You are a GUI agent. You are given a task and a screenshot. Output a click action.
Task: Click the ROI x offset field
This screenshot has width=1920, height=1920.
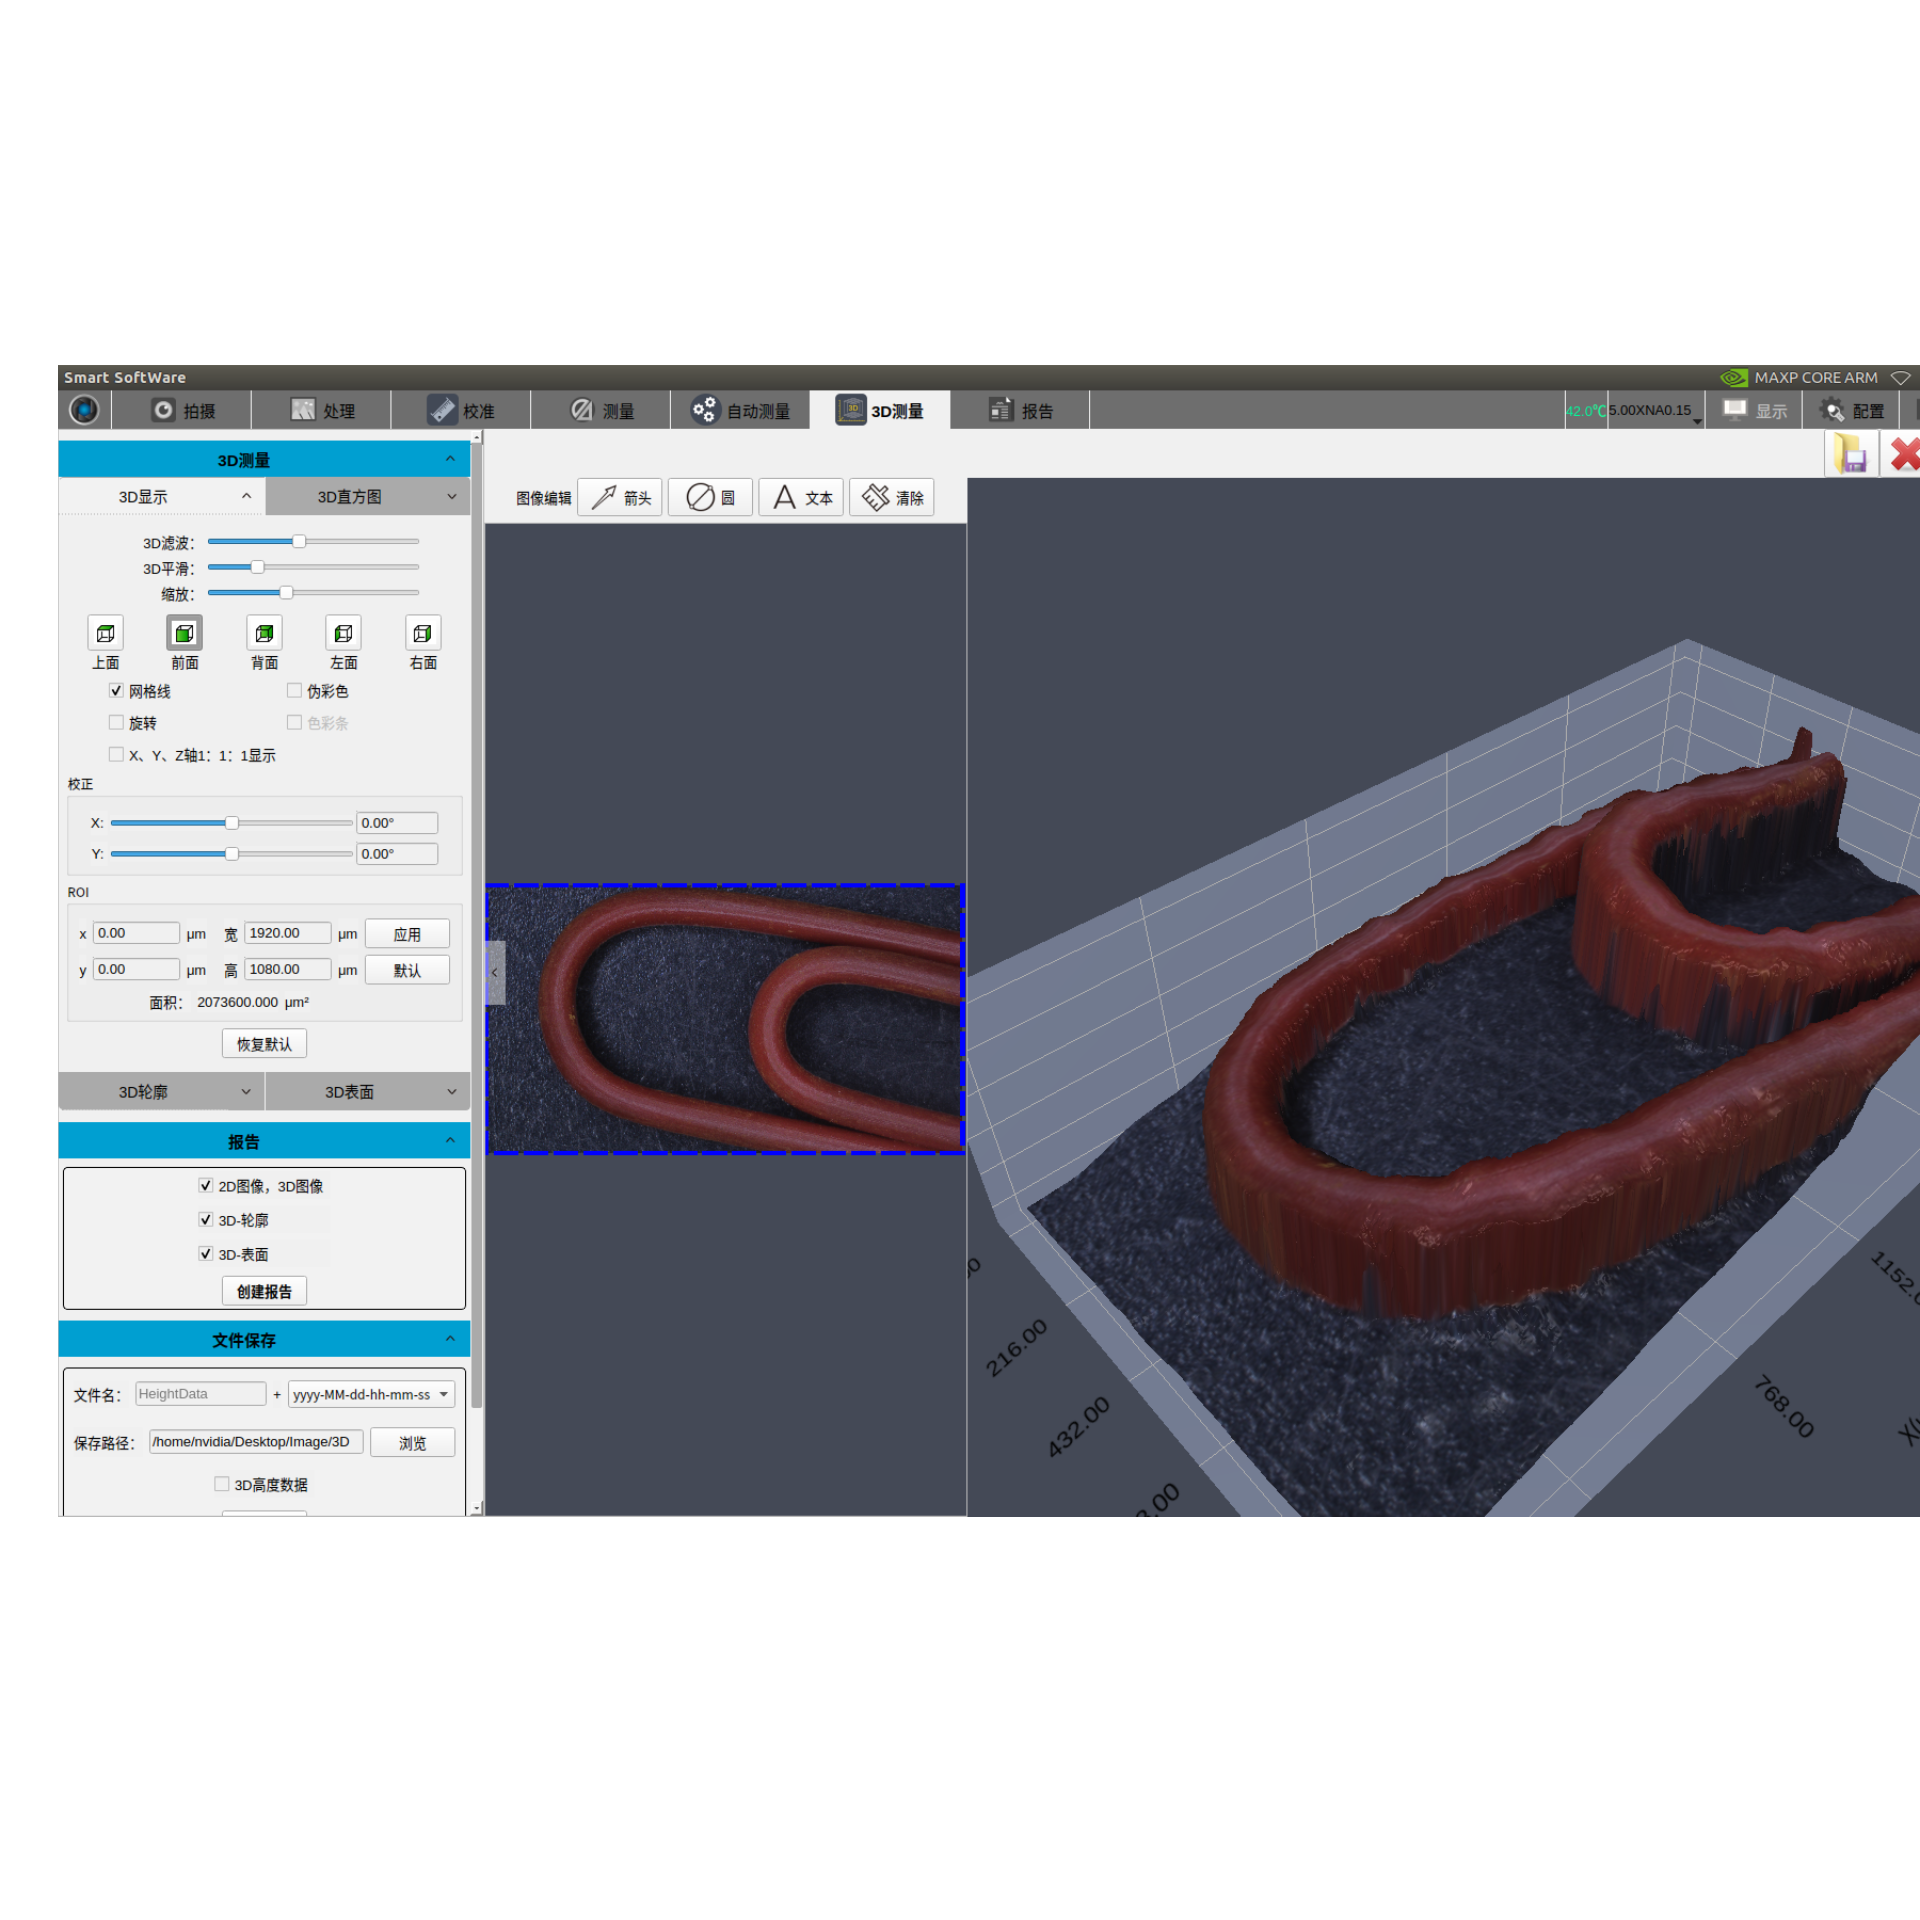(136, 933)
